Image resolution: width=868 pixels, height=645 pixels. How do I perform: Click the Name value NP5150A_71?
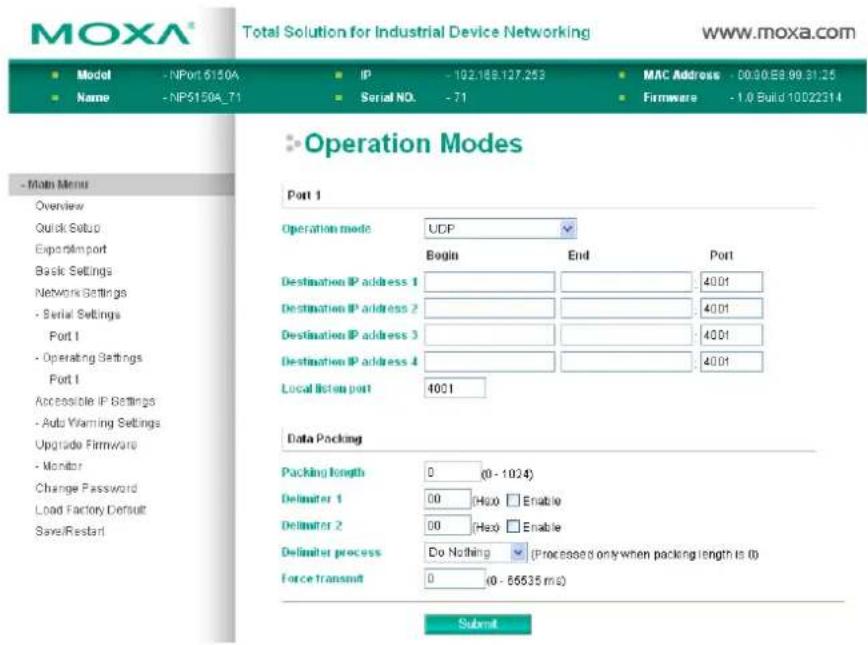point(205,97)
